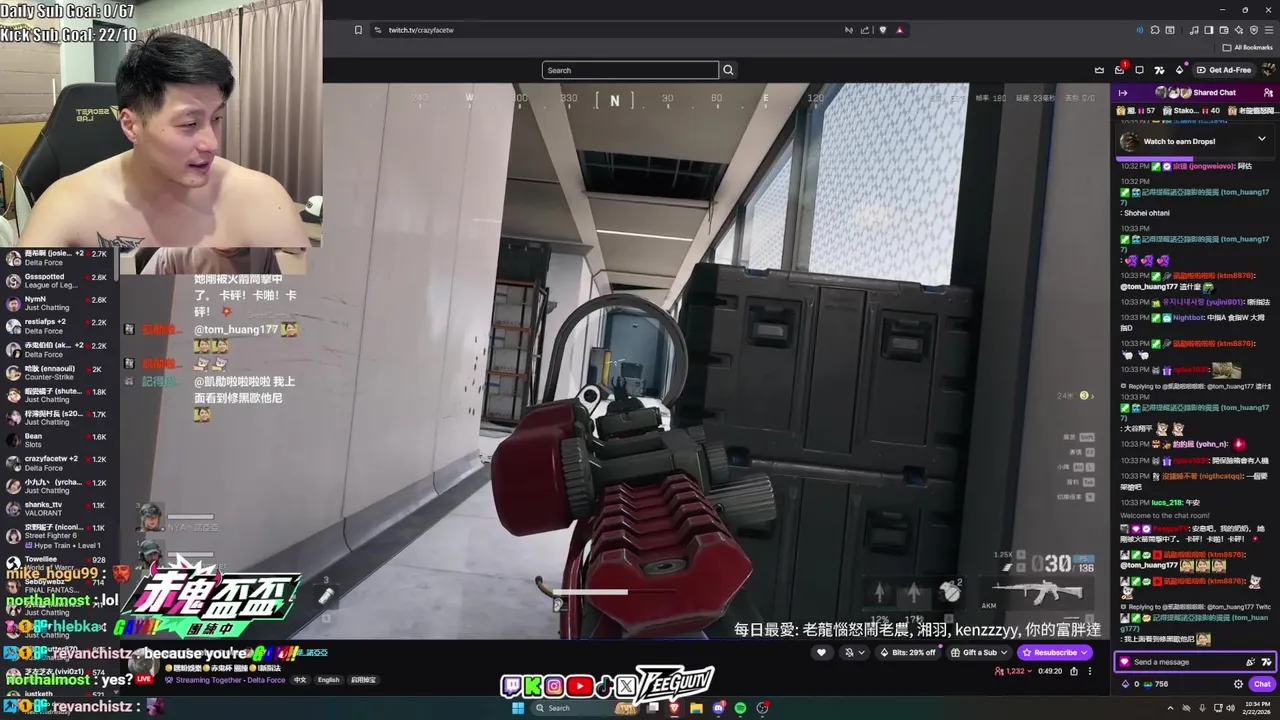
Task: Open All Bookmarks folder
Action: coord(1247,48)
